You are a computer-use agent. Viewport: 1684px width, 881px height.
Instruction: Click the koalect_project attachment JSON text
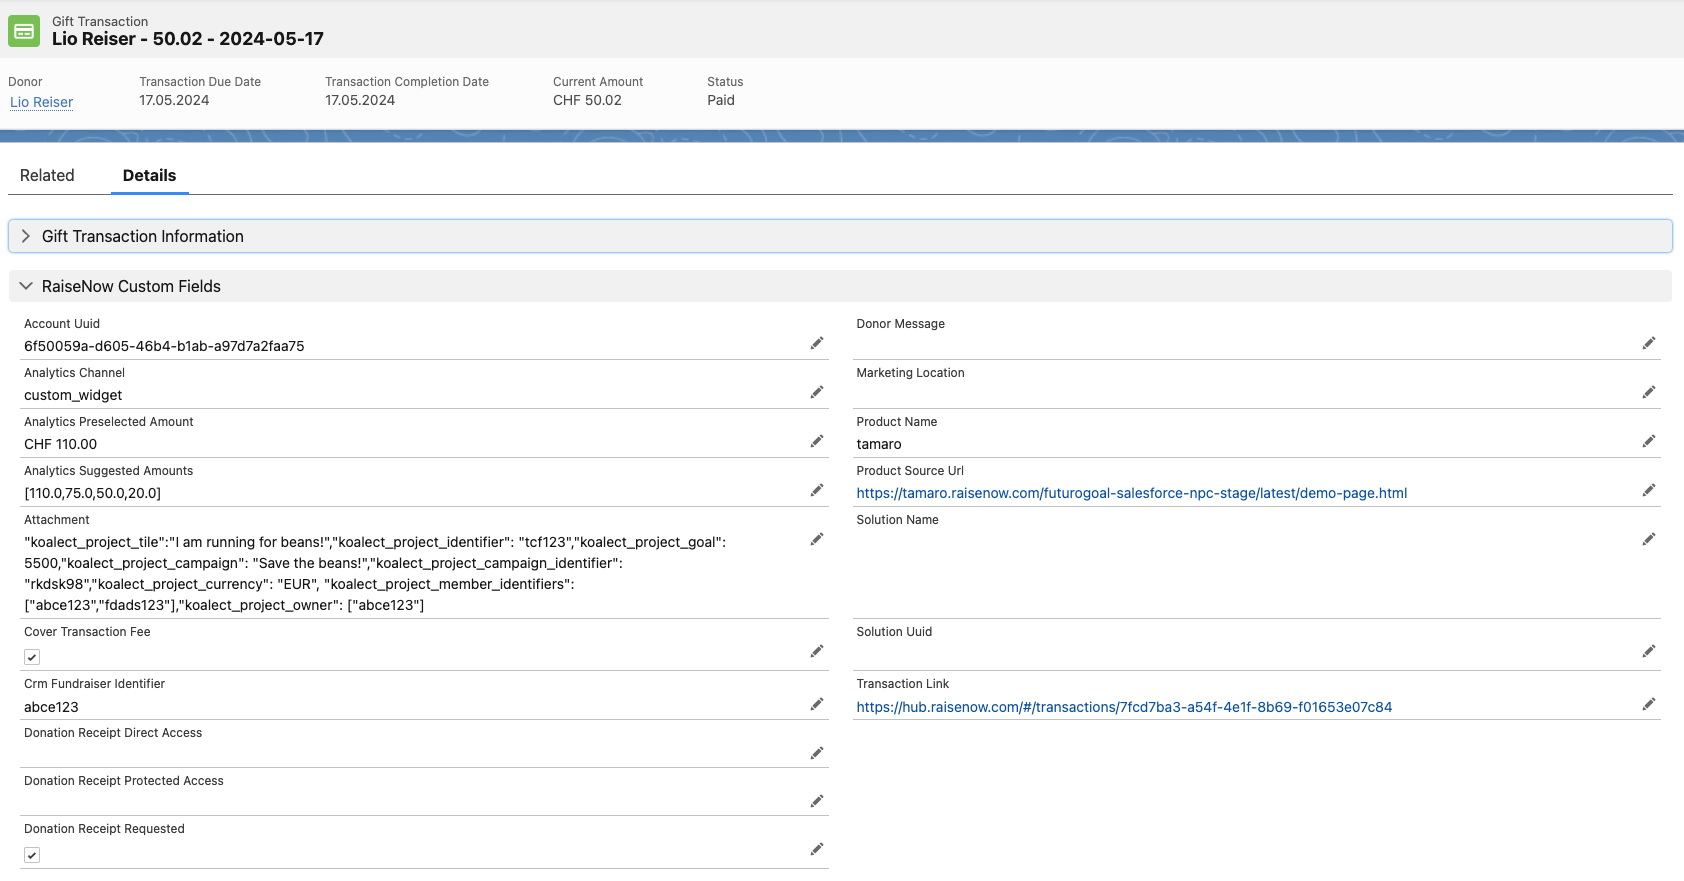point(375,573)
